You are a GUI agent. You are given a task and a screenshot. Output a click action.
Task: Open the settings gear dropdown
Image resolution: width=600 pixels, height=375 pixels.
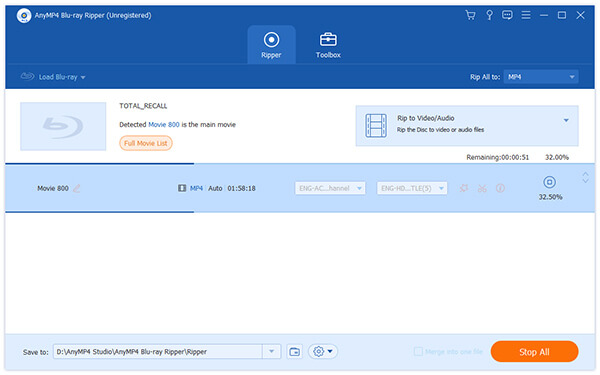[323, 351]
